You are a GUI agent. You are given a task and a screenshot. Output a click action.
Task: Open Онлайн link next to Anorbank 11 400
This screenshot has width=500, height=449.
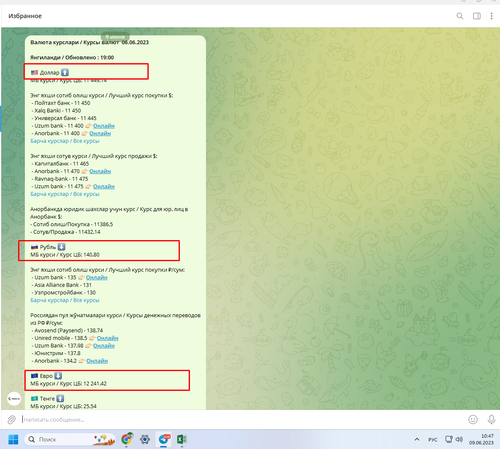tap(100, 133)
